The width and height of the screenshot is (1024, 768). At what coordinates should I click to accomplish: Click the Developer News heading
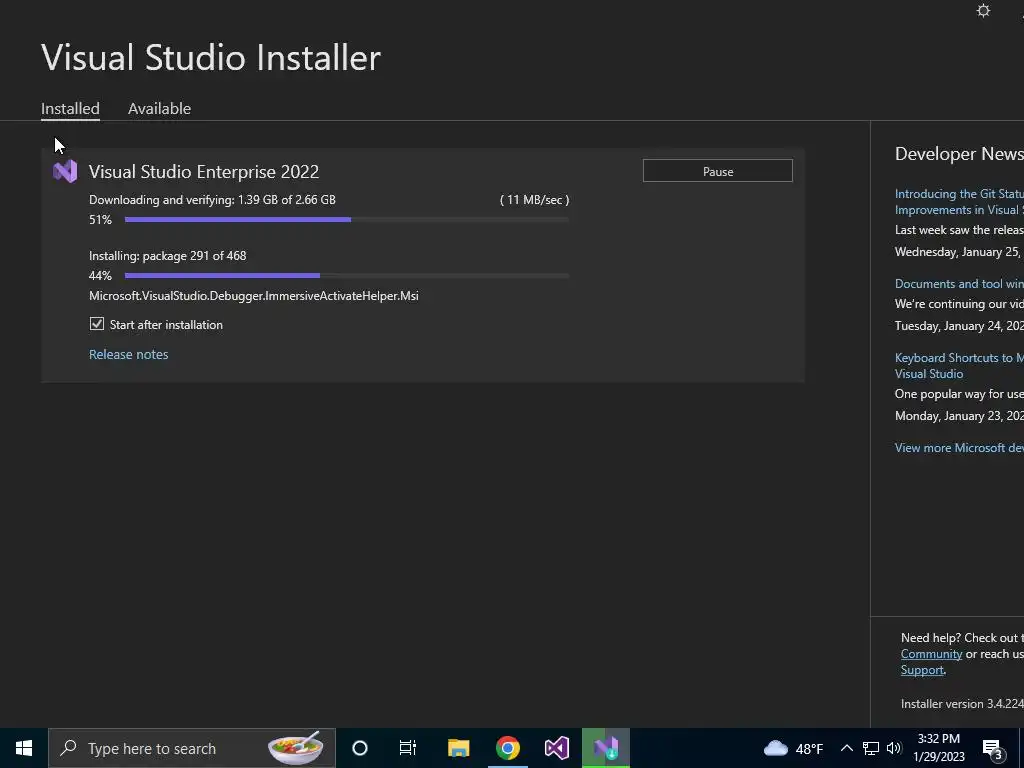point(959,153)
